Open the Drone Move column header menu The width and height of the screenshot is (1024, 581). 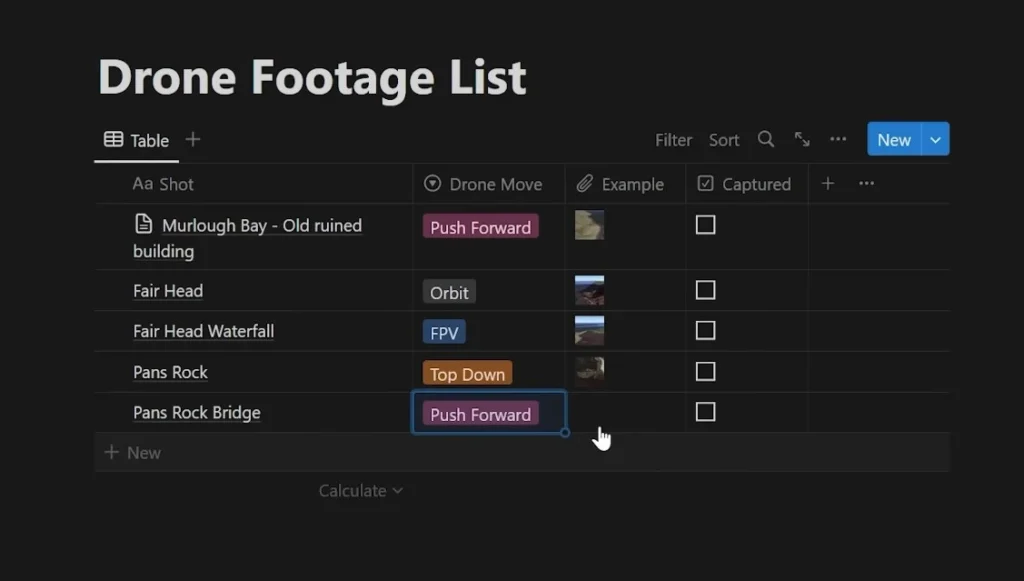tap(489, 184)
